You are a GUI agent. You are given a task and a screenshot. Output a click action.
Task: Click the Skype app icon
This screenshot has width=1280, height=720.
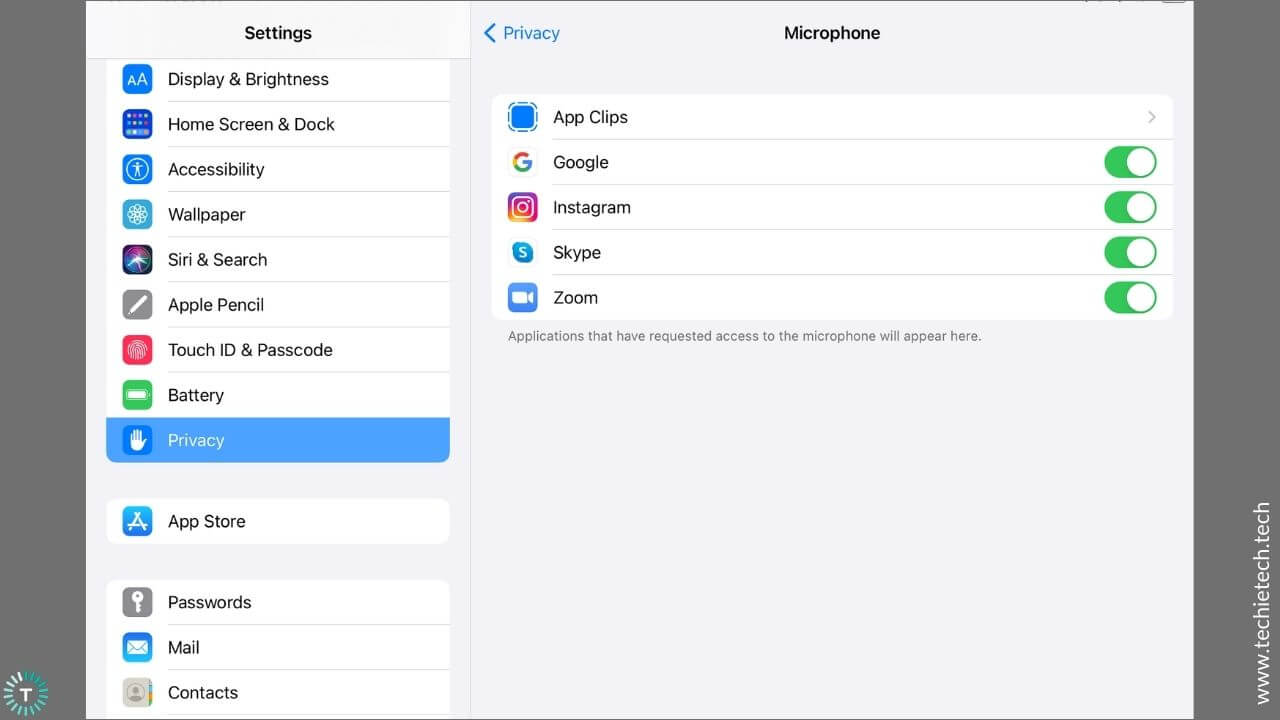click(x=523, y=252)
